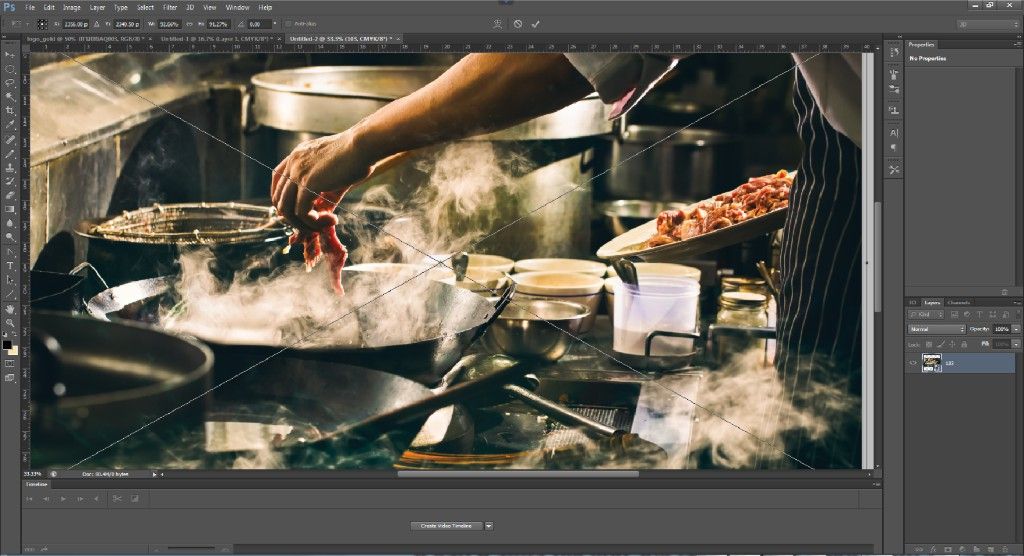The width and height of the screenshot is (1024, 556).
Task: Open the Opacity dropdown arrow
Action: pyautogui.click(x=1016, y=329)
